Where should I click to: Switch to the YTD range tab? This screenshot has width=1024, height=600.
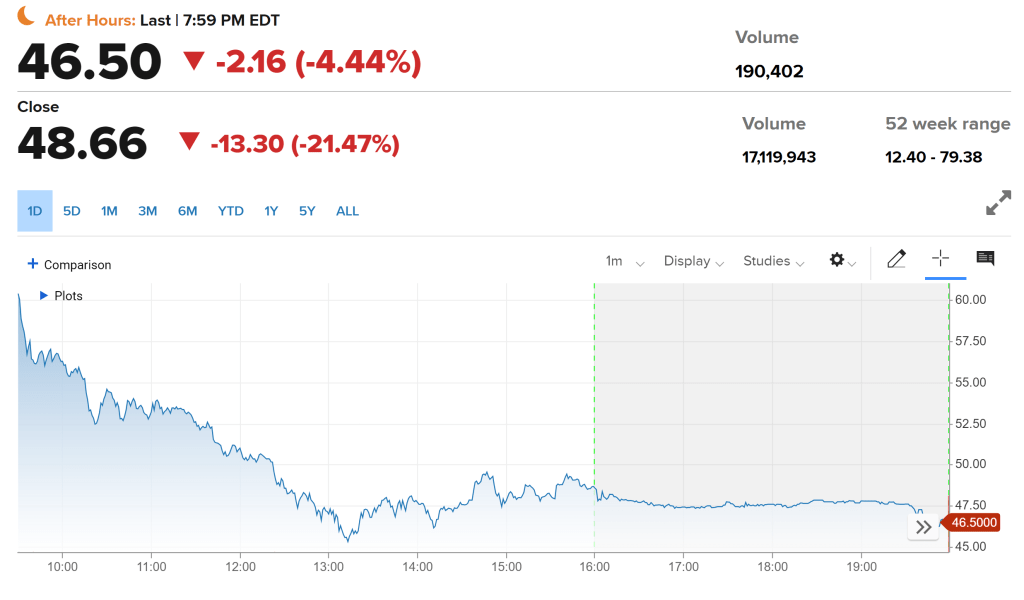pyautogui.click(x=231, y=211)
